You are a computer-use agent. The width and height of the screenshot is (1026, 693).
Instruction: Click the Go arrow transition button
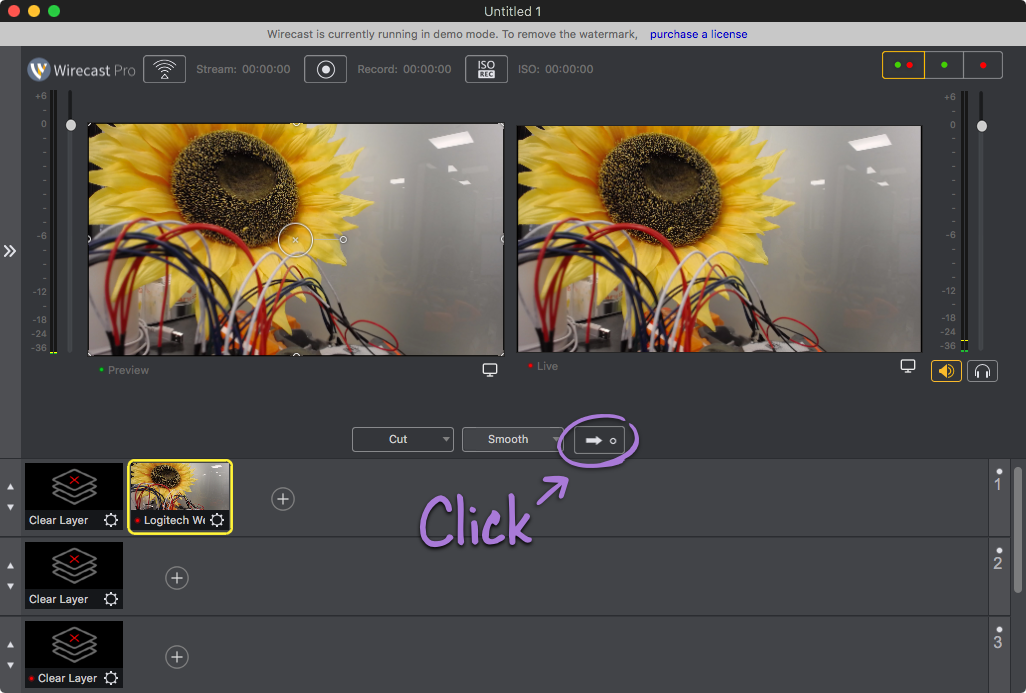click(x=599, y=440)
